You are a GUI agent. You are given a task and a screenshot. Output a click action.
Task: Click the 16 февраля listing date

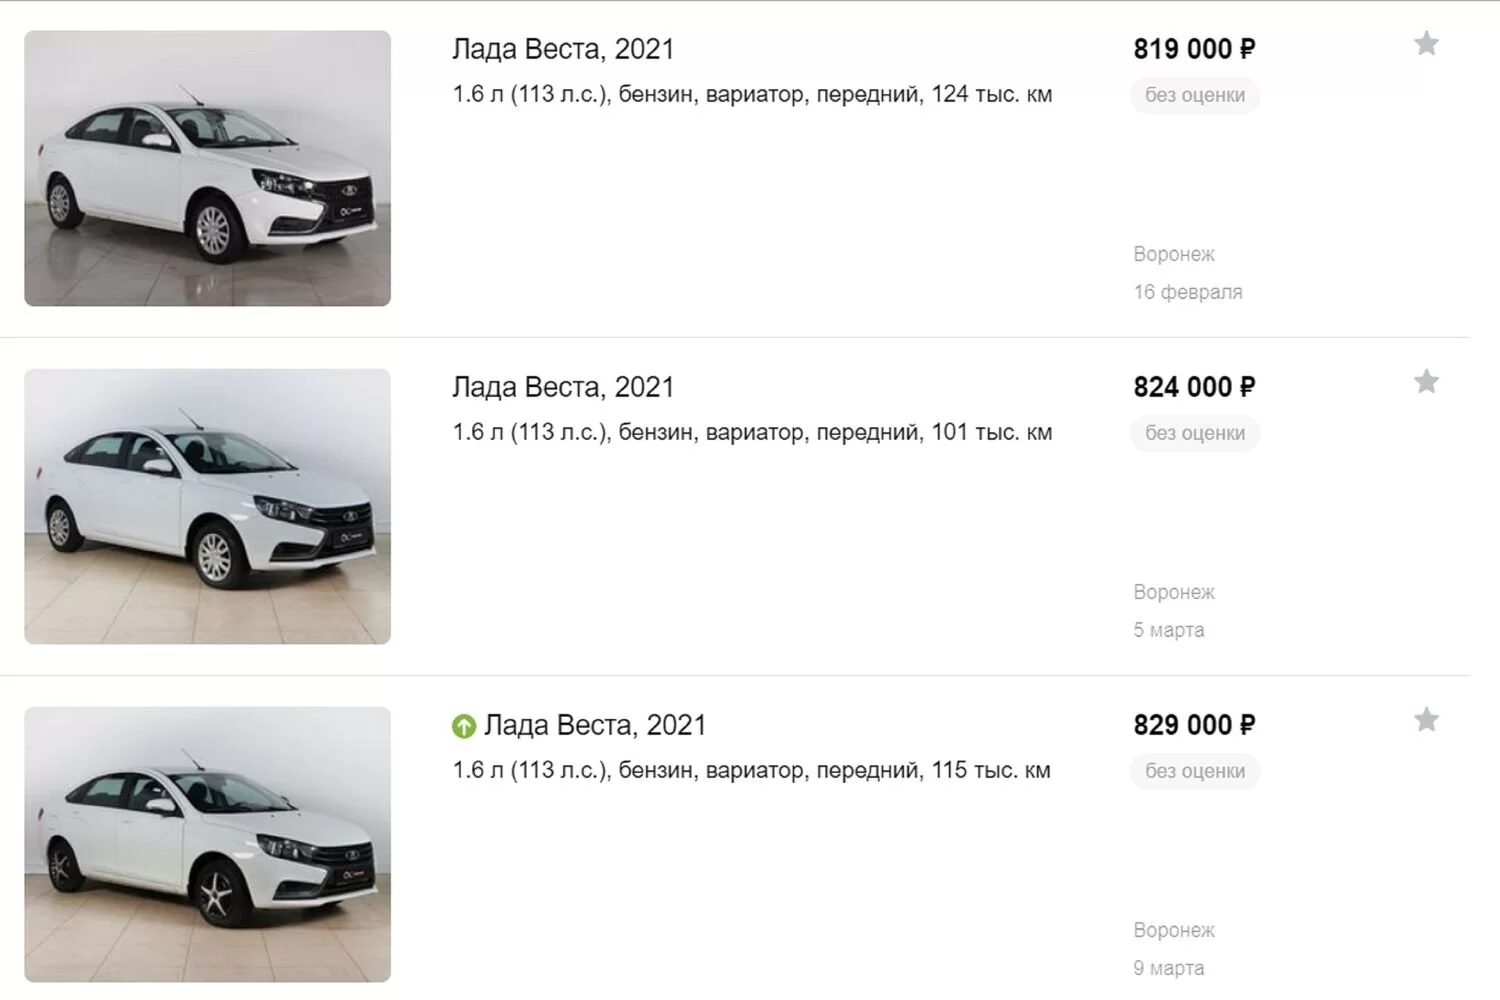1188,292
